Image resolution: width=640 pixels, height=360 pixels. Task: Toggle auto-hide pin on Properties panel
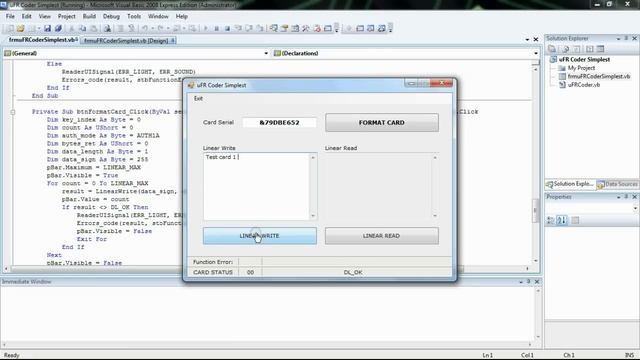pos(626,197)
